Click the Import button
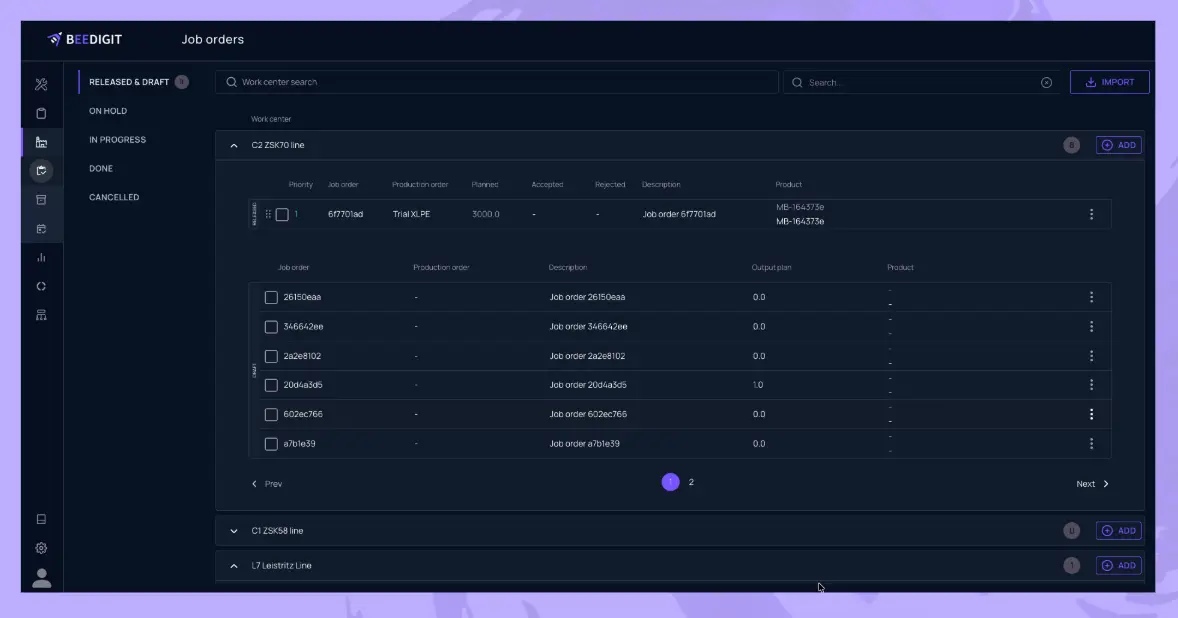Image resolution: width=1178 pixels, height=618 pixels. point(1110,82)
